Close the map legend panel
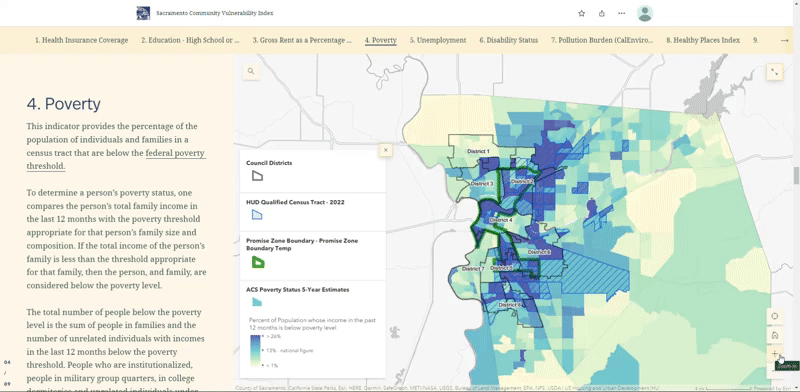Viewport: 800px width, 392px height. point(386,150)
